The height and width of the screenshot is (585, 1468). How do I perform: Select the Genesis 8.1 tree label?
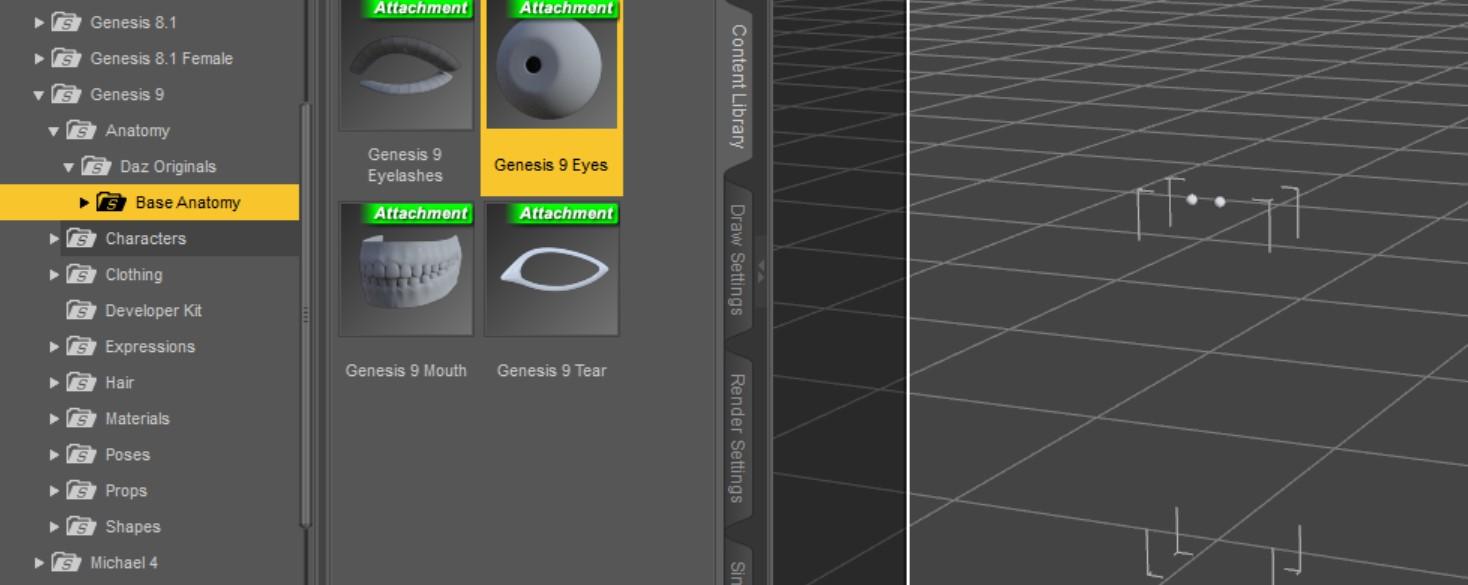coord(133,22)
